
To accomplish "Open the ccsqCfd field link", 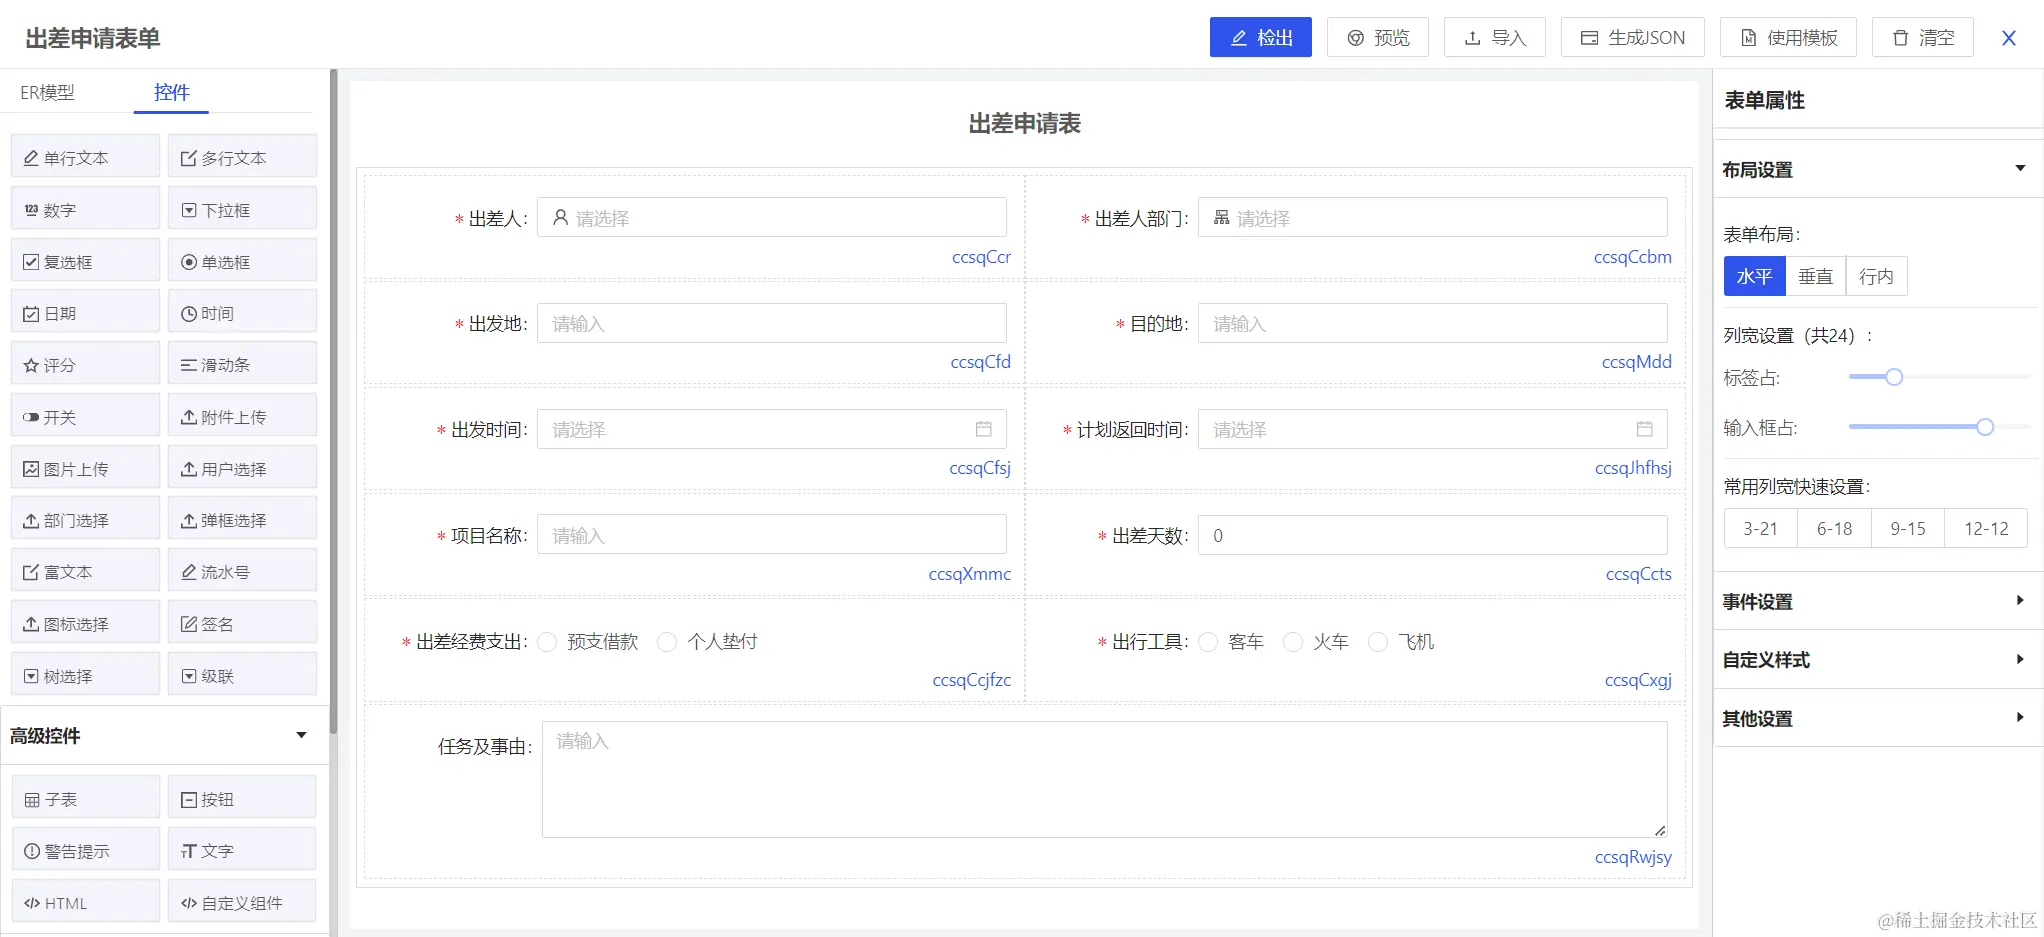I will point(980,362).
